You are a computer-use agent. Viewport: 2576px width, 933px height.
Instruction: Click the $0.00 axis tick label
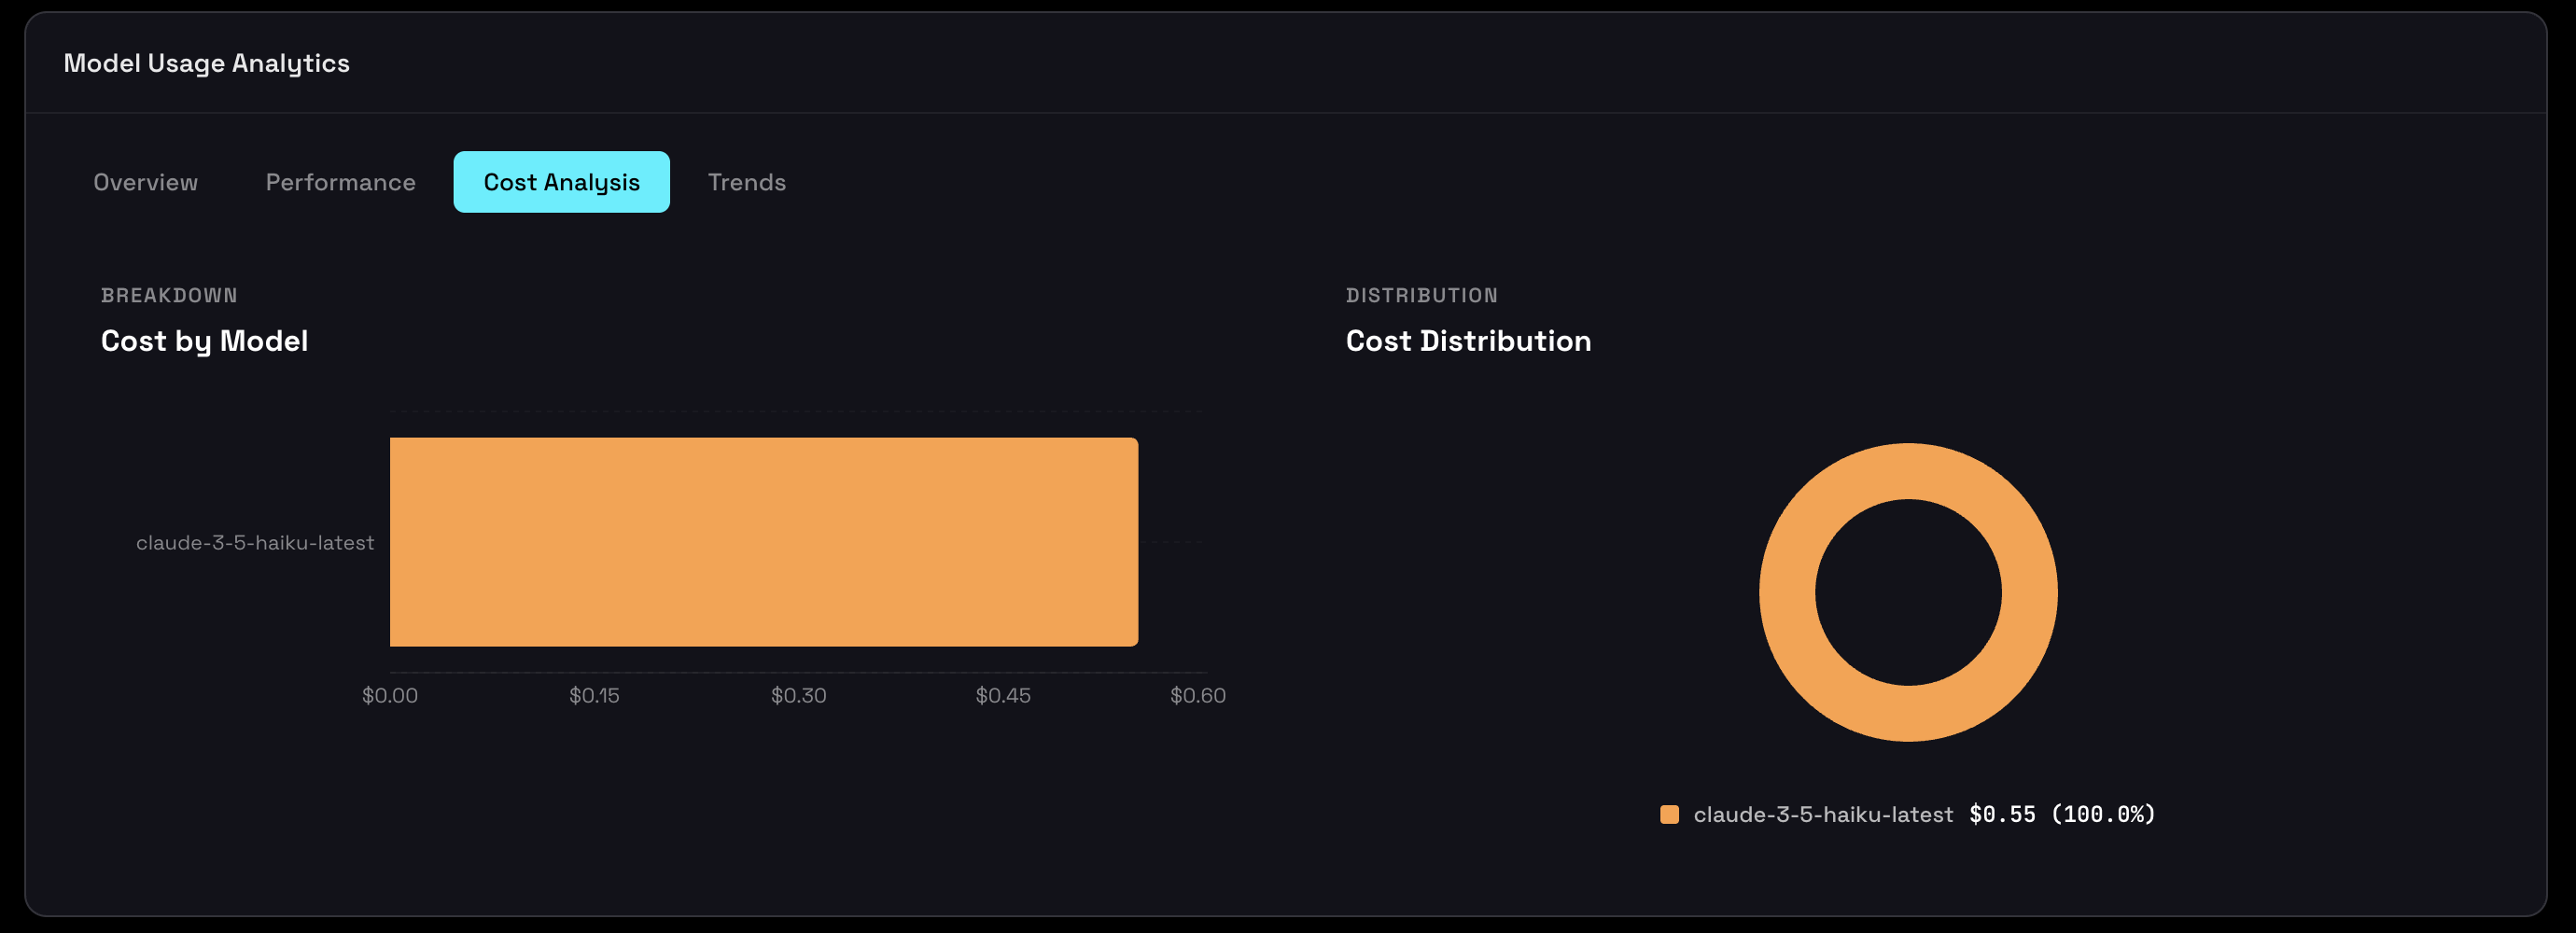tap(391, 694)
